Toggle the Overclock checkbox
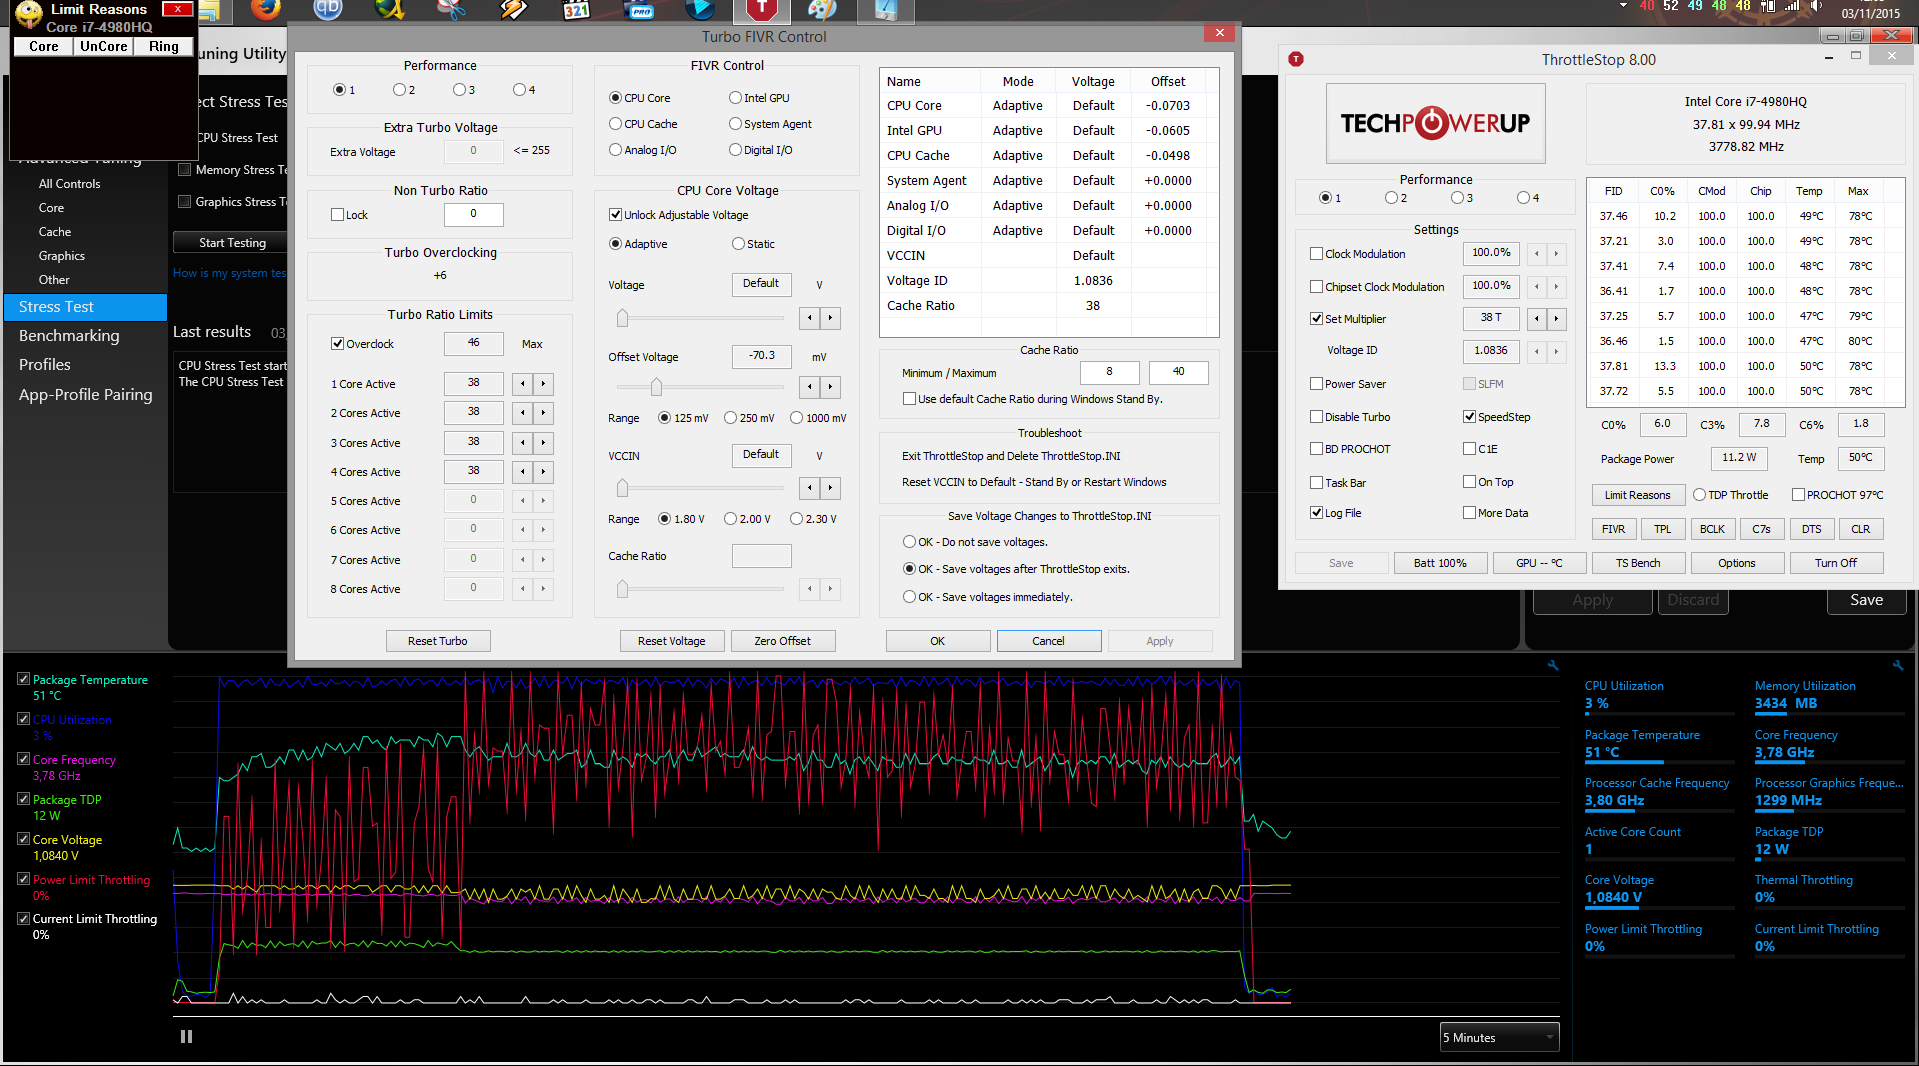 [x=338, y=344]
